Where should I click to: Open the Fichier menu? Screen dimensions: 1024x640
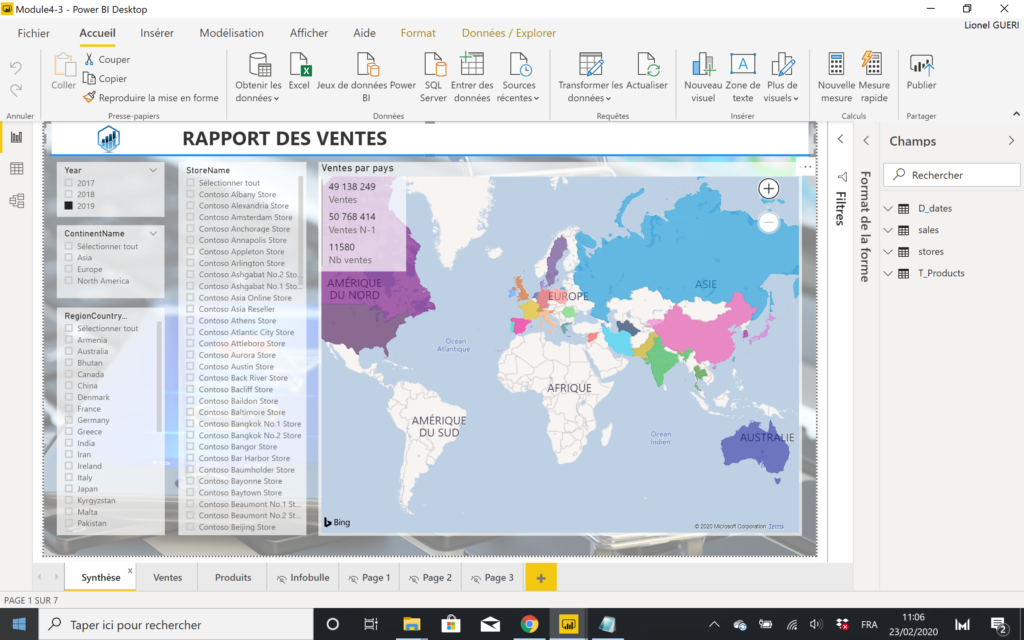(33, 33)
